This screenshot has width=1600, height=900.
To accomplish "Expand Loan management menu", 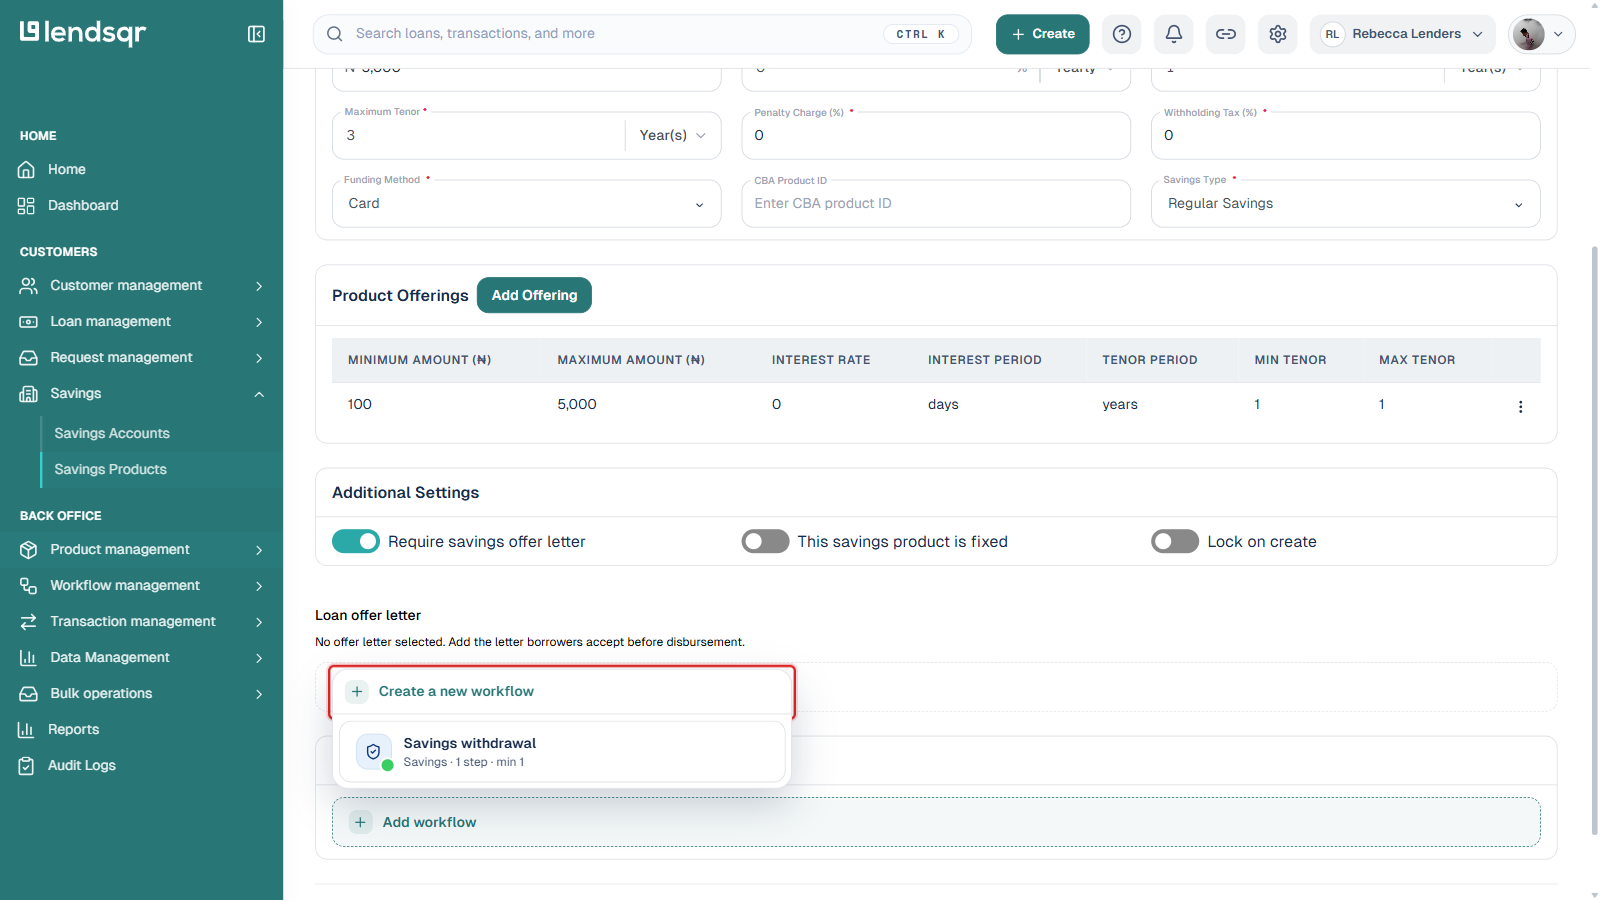I will pos(141,321).
